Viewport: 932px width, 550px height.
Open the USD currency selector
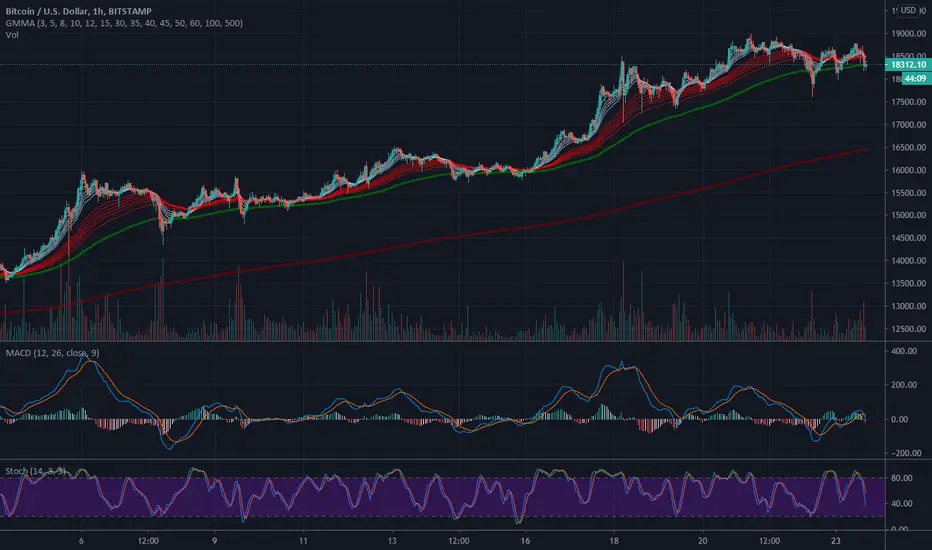coord(908,10)
